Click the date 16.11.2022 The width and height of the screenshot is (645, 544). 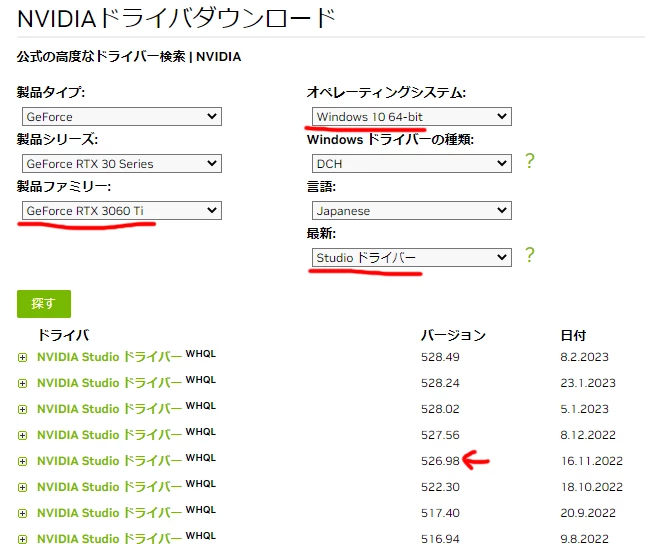pos(592,461)
